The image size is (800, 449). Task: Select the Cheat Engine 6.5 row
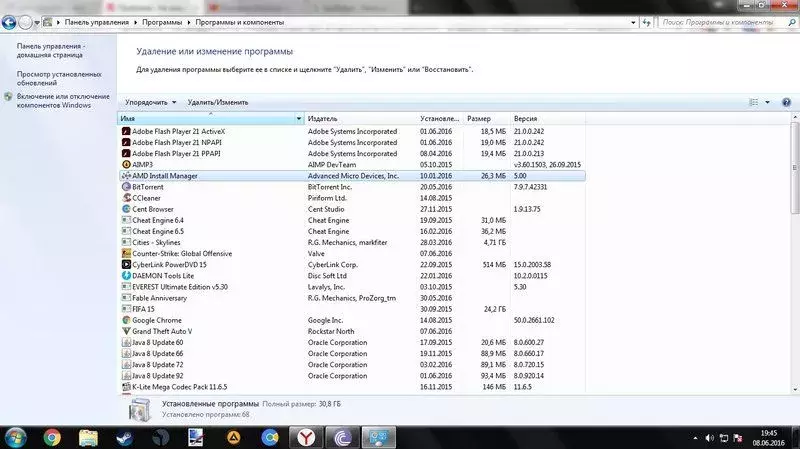point(352,231)
